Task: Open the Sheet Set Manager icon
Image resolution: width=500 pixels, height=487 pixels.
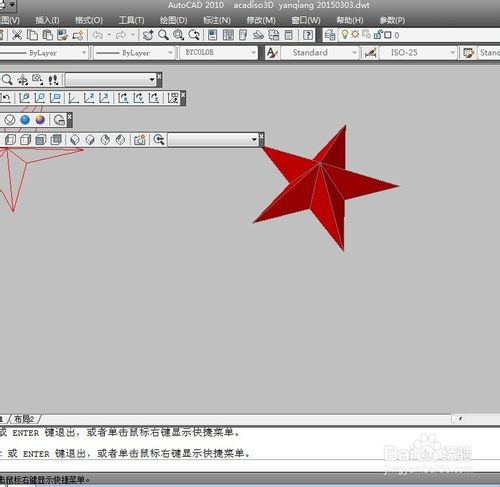Action: pos(258,35)
